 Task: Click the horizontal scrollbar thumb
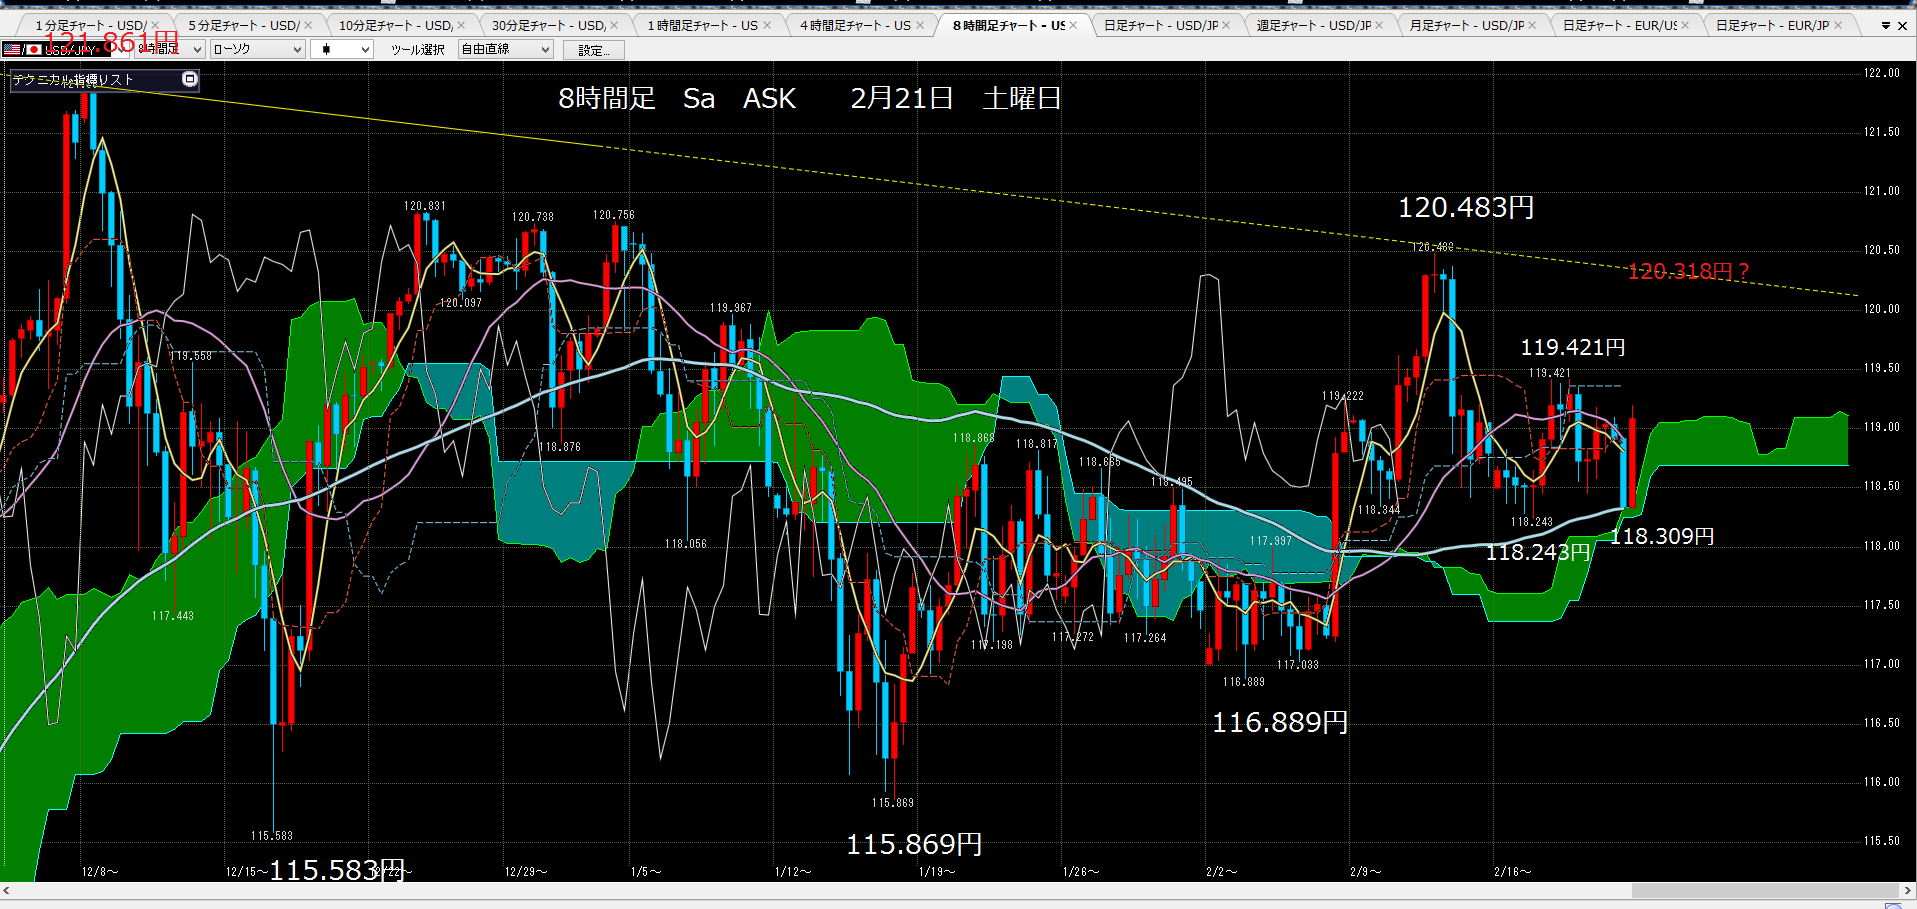(x=1765, y=890)
